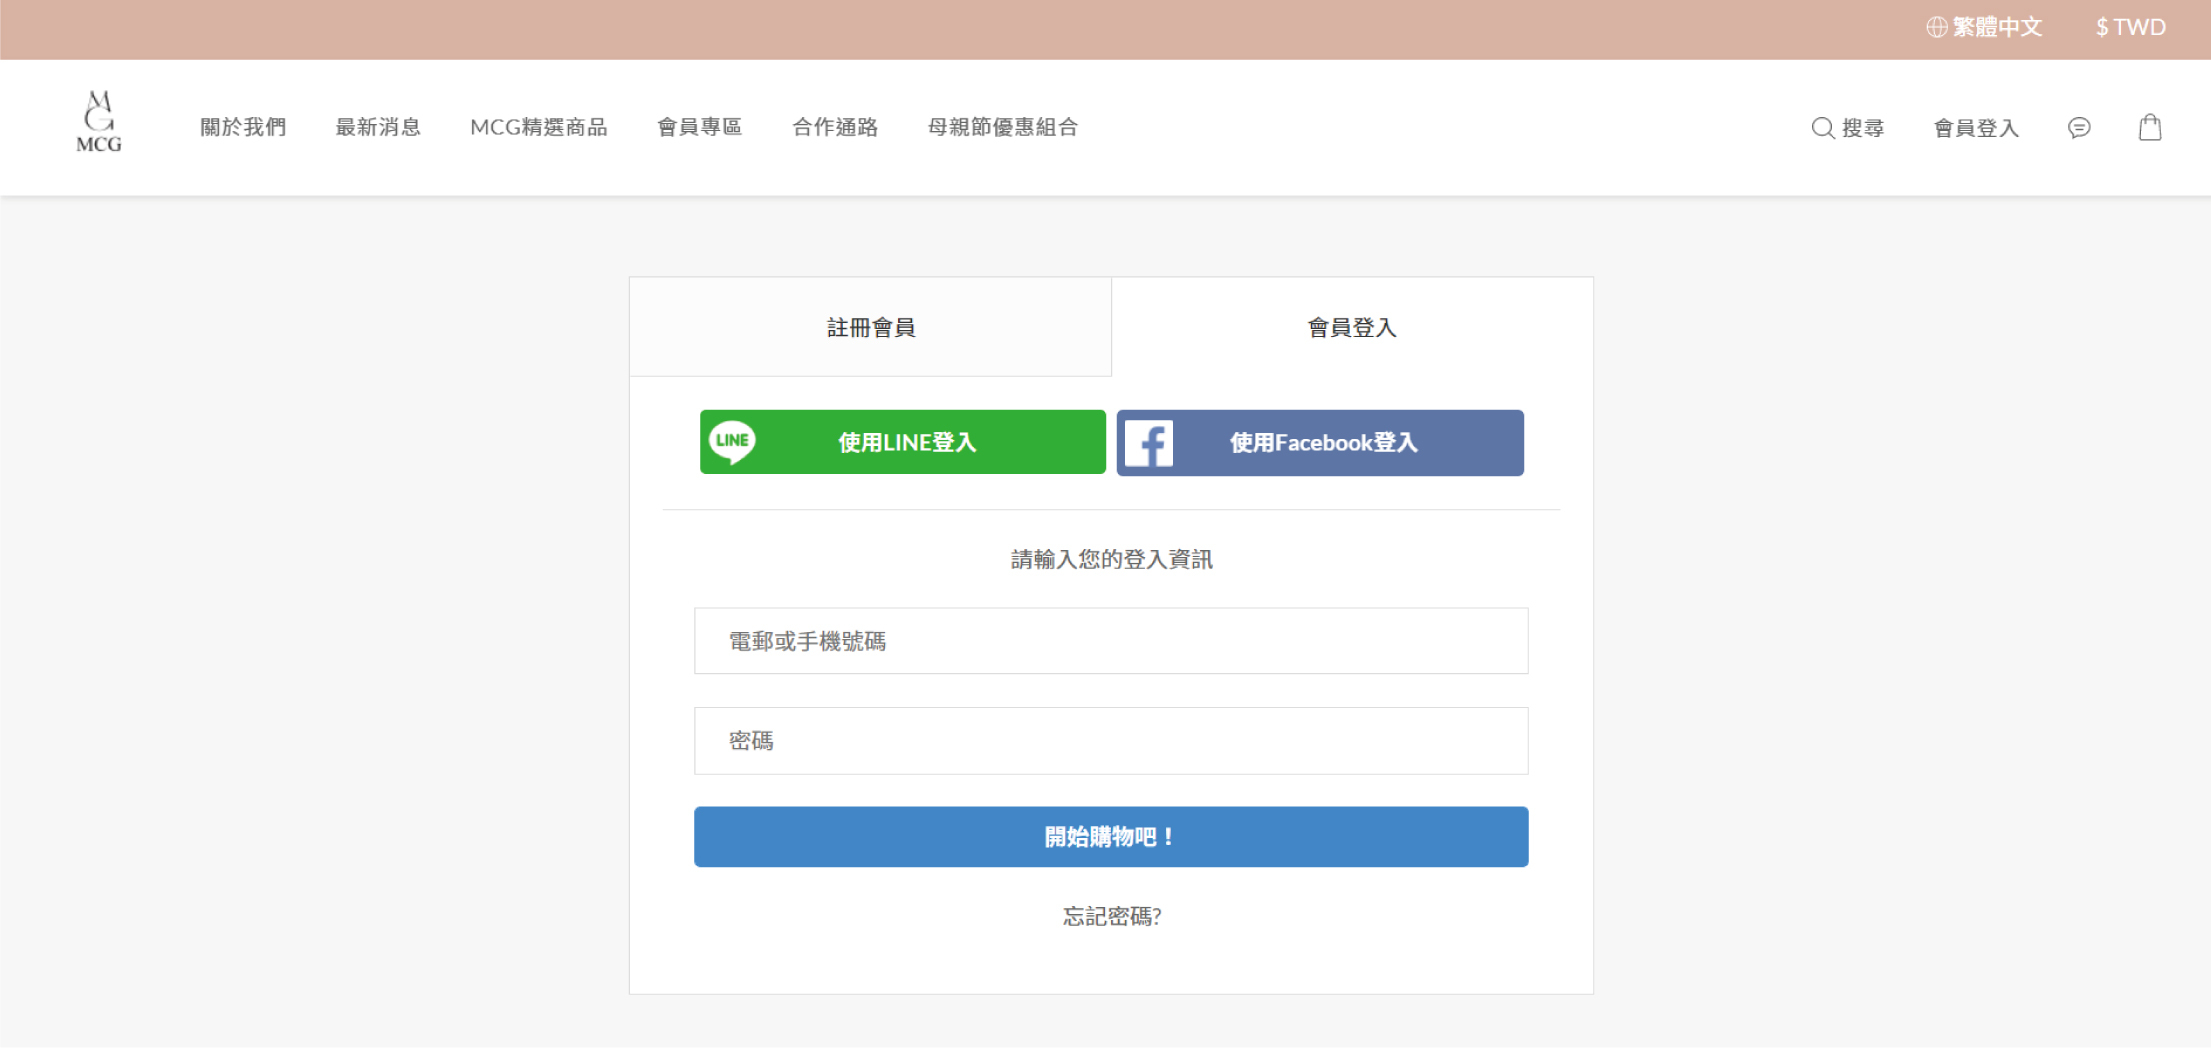The image size is (2211, 1048).
Task: Switch to the 註冊會員 tab
Action: 870,327
